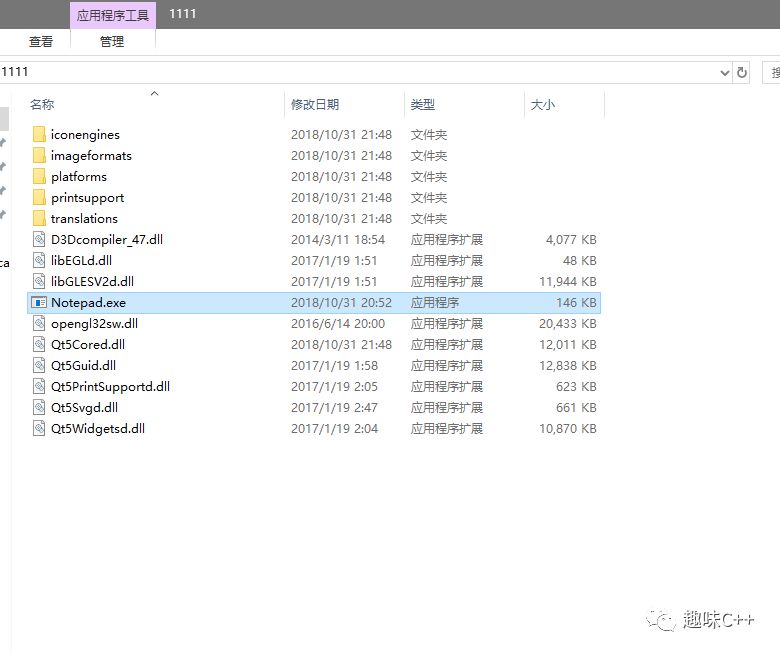Viewport: 780px width, 654px height.
Task: Click the 2014/3/11 18:54 date cell
Action: click(338, 240)
